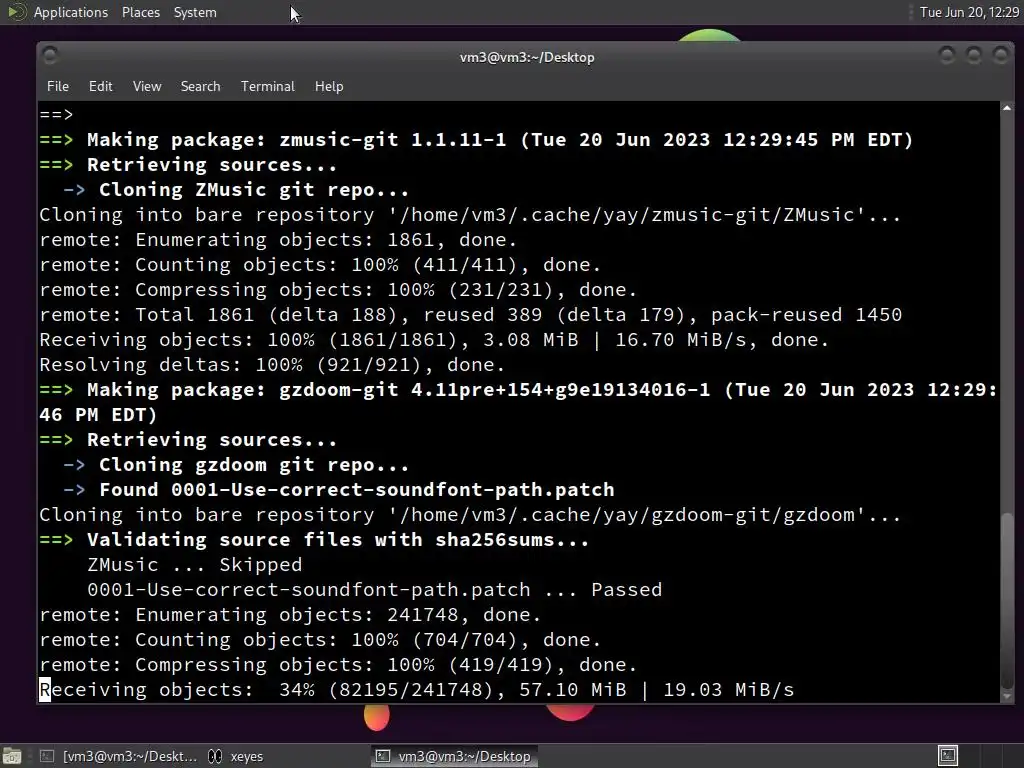Image resolution: width=1024 pixels, height=768 pixels.
Task: Click the line 'Cloning ZMusic git repo...'
Action: (x=254, y=190)
